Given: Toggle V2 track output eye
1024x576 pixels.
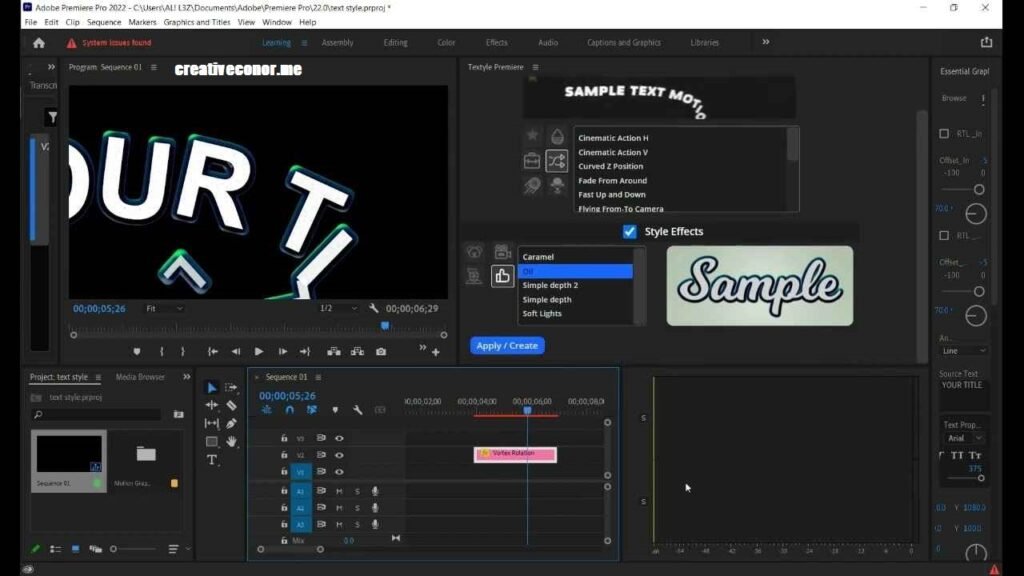Looking at the screenshot, I should tap(339, 455).
